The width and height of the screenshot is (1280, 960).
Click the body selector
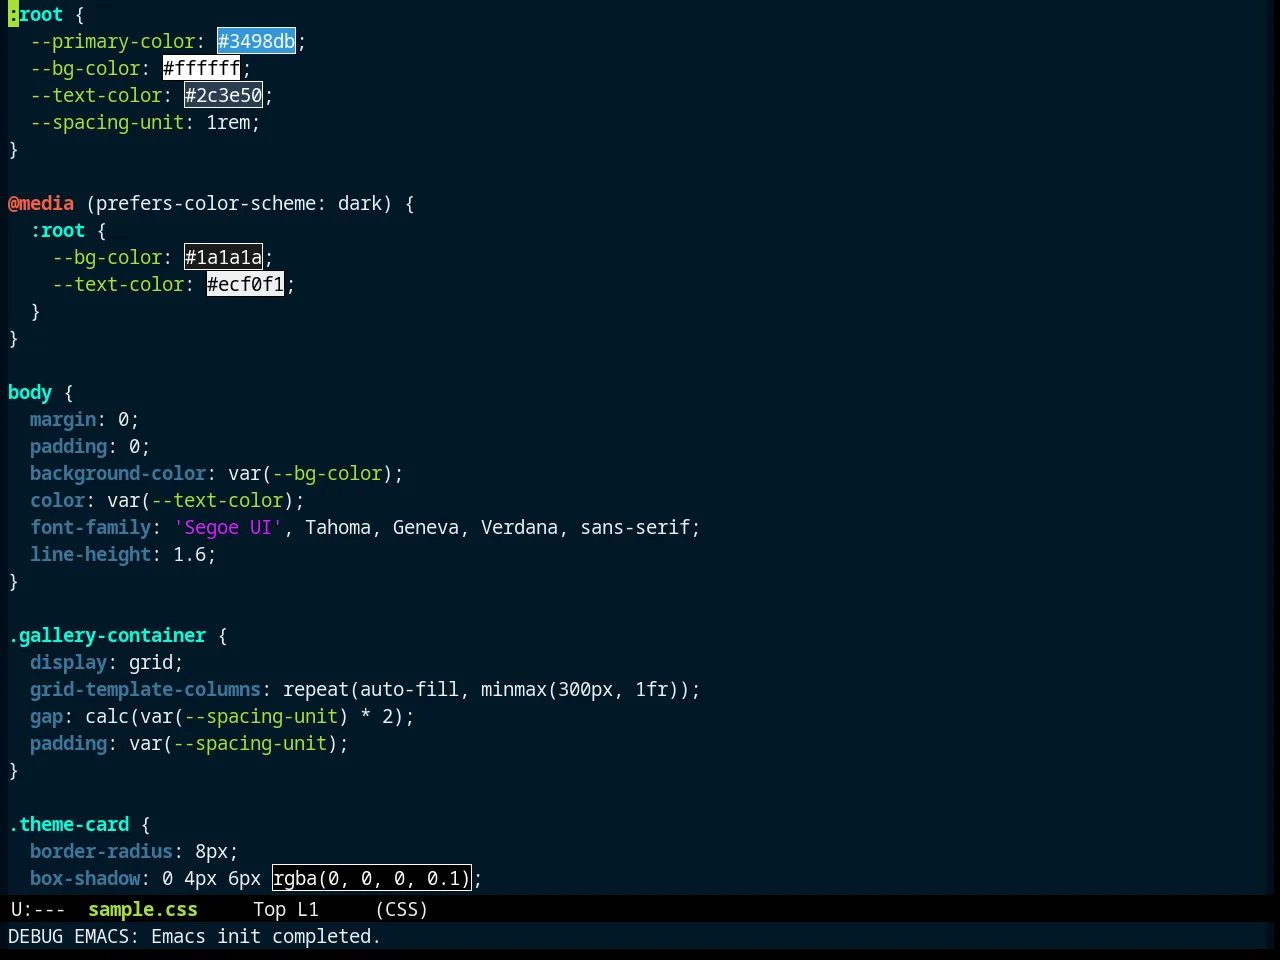point(30,392)
